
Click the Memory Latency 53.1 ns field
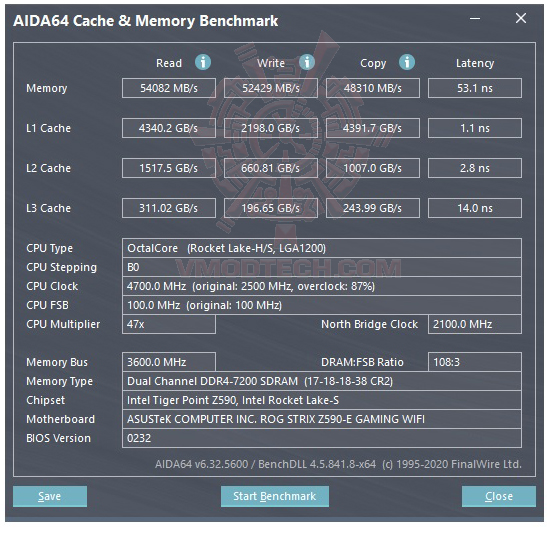coord(475,88)
